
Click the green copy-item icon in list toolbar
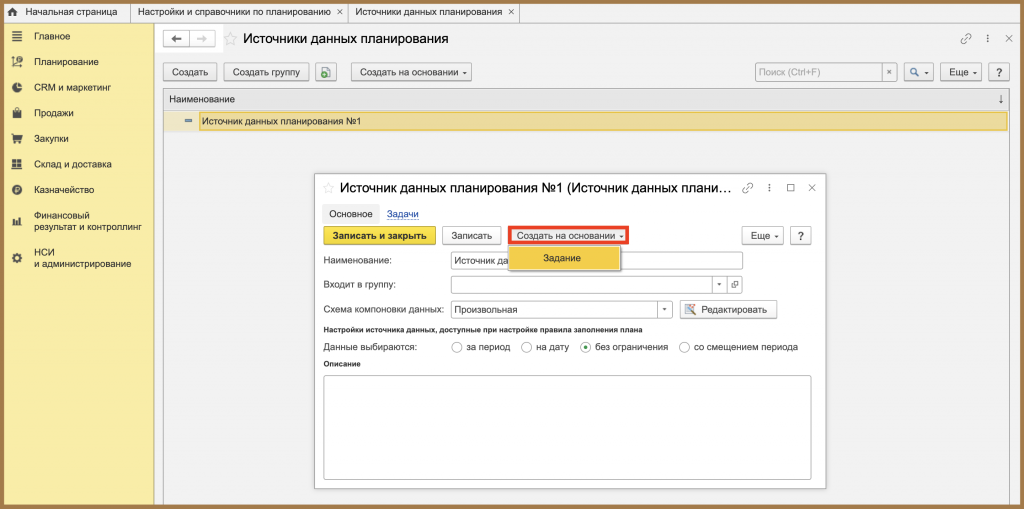[325, 73]
